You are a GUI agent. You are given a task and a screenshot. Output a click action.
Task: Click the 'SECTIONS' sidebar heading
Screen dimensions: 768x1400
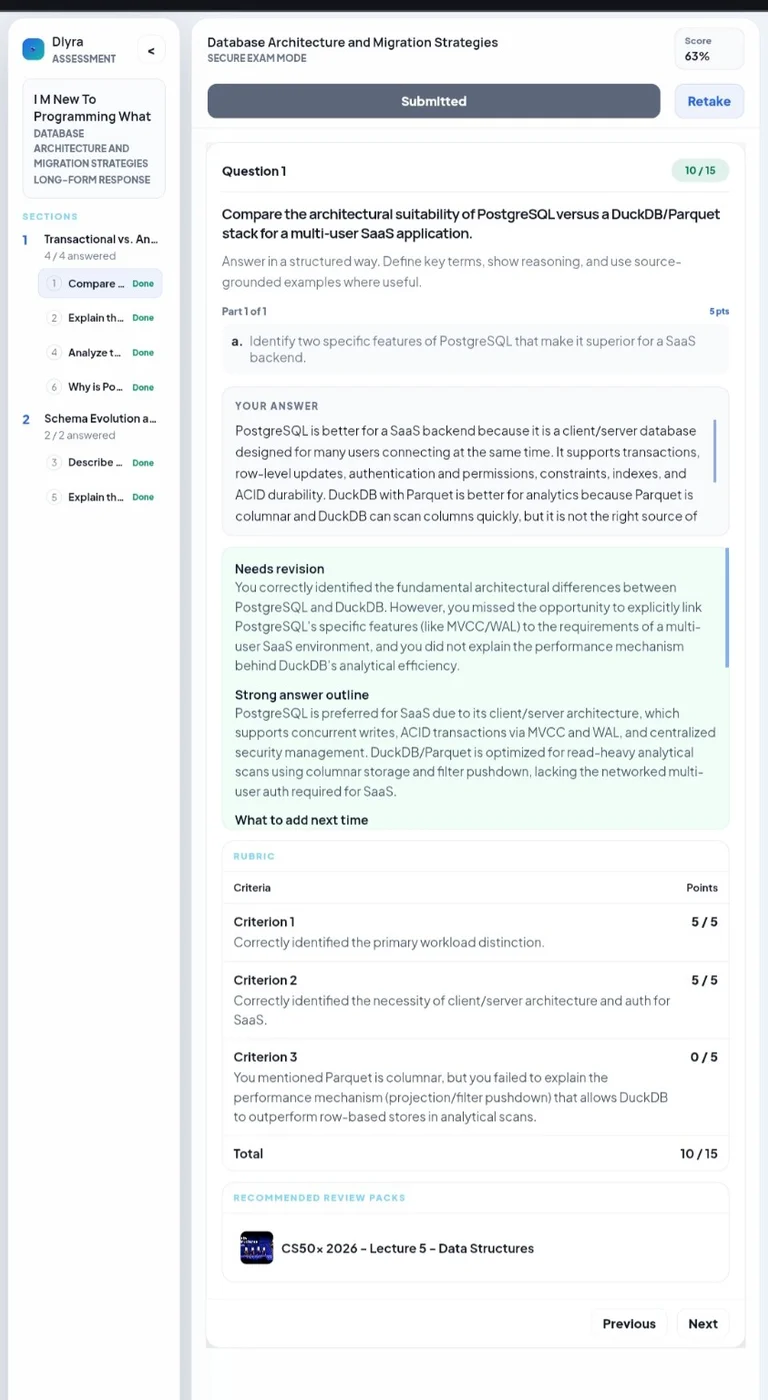pyautogui.click(x=50, y=216)
